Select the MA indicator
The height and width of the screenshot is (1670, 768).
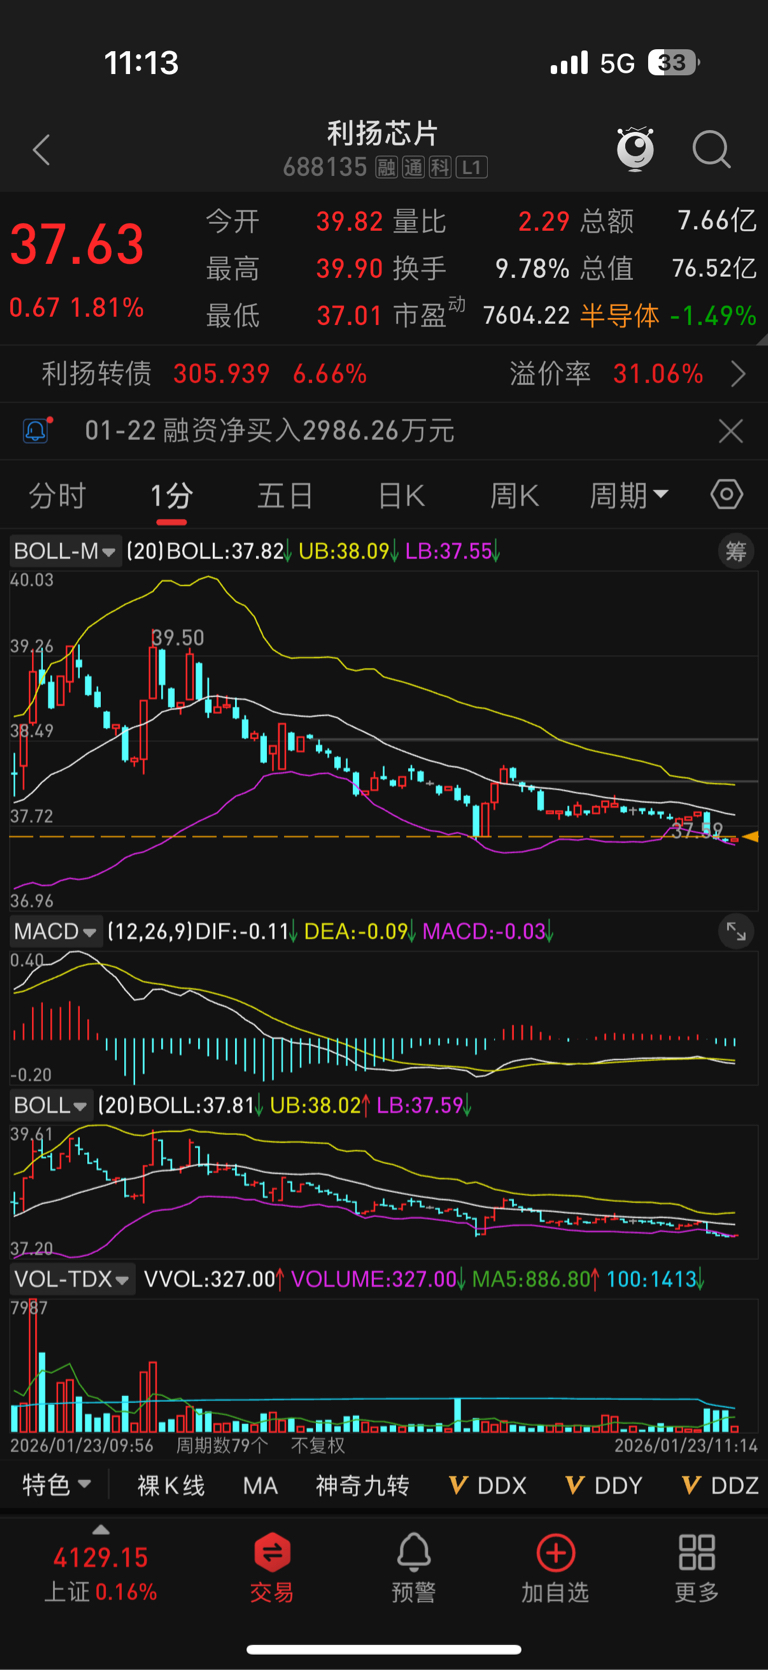coord(260,1485)
